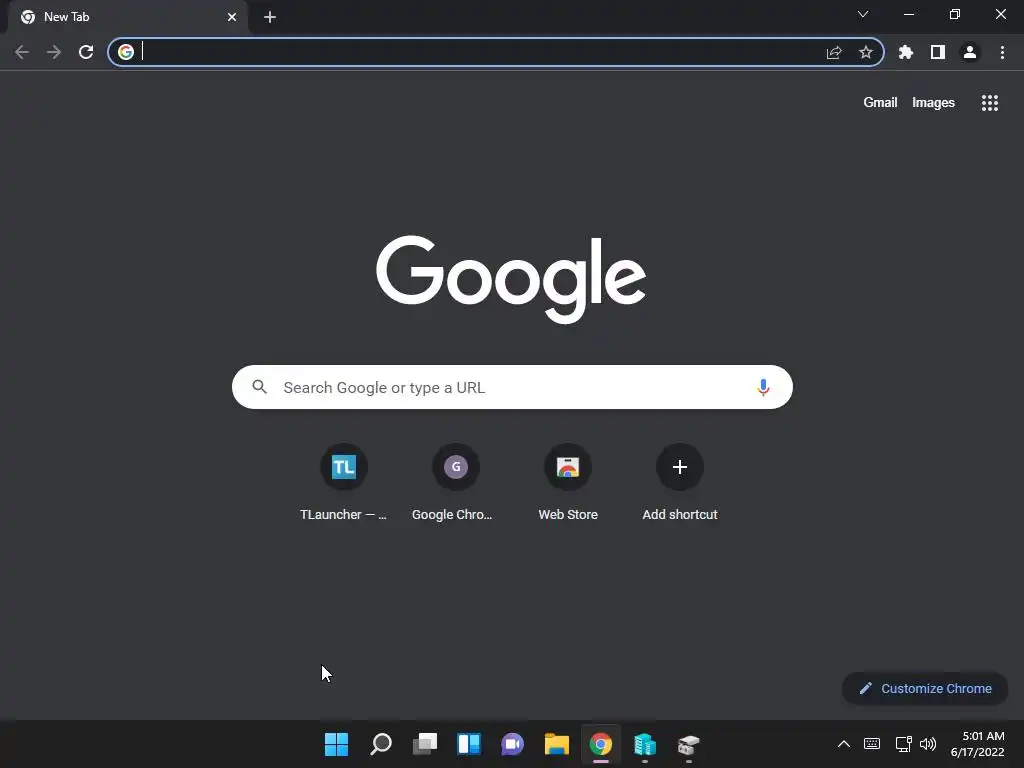Screen dimensions: 1024x768
Task: Start voice search with the microphone
Action: pos(763,387)
